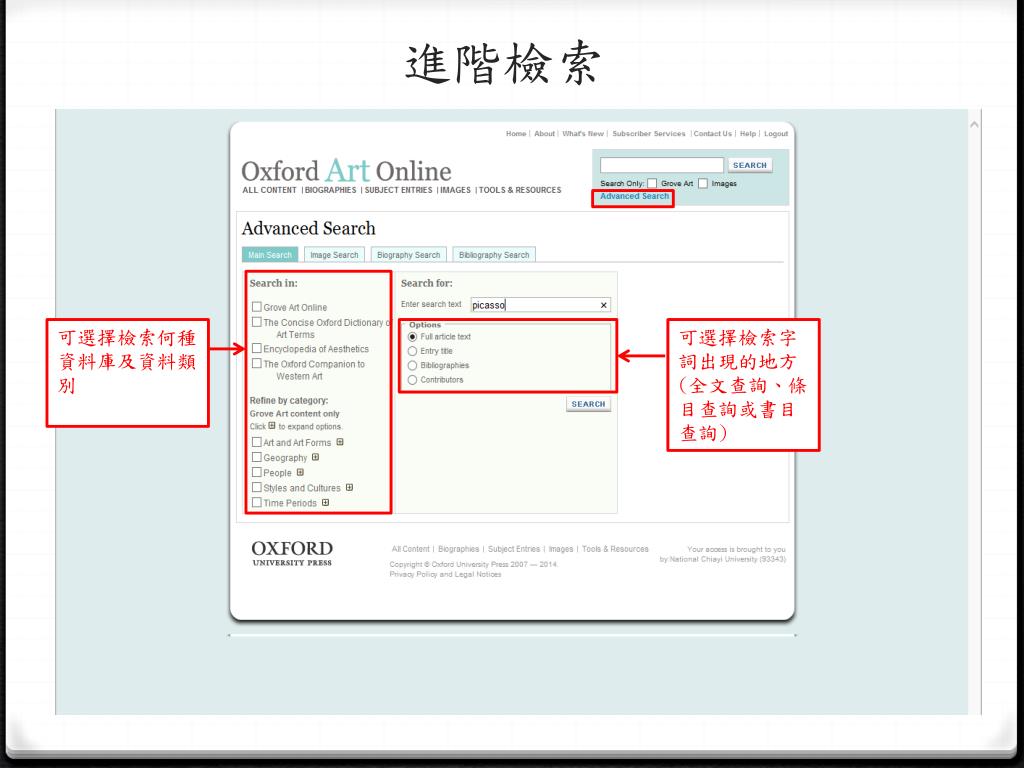Viewport: 1024px width, 768px height.
Task: Check The Oxford Companion to Western Art
Action: click(257, 363)
